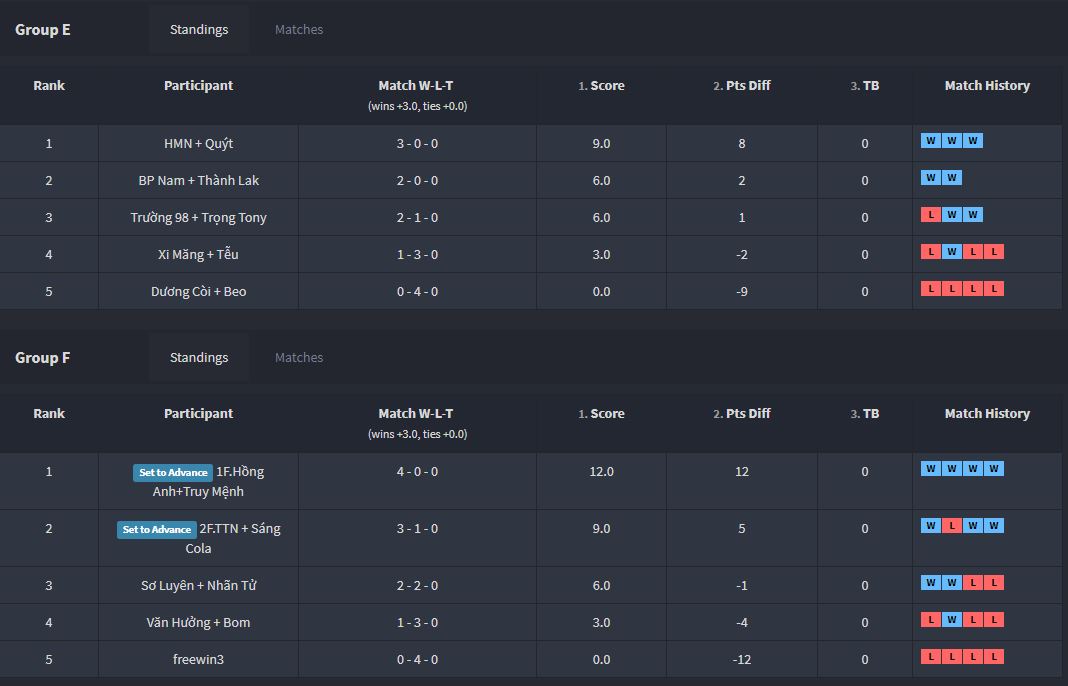Viewport: 1068px width, 686px height.
Task: Select the freewin3 participant row
Action: coord(531,659)
